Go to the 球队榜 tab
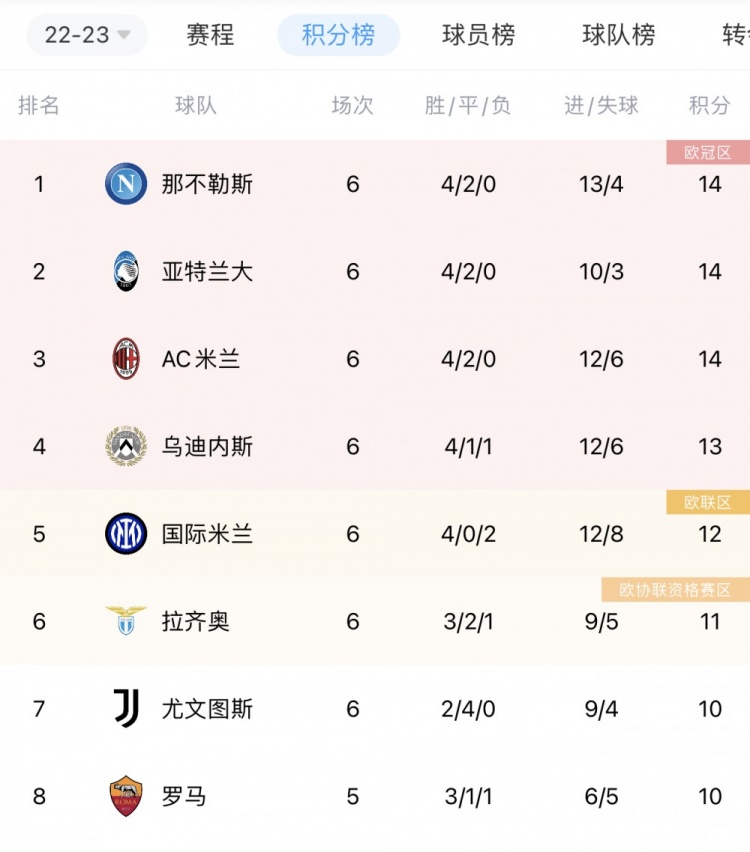 (x=618, y=35)
